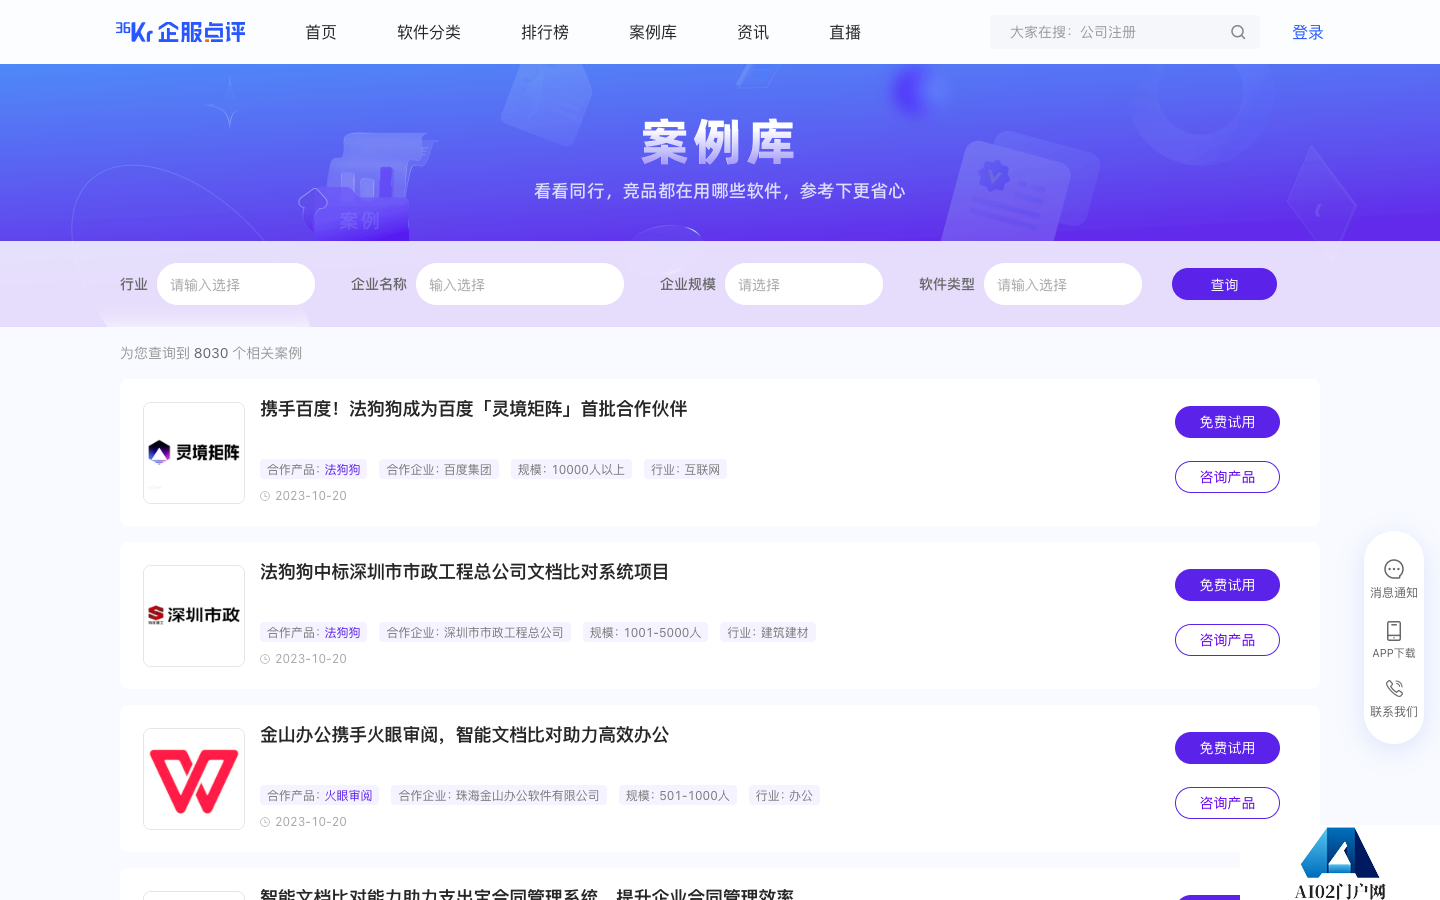
Task: Click the 为您查询到 8030 个相关案例 text
Action: (x=211, y=353)
